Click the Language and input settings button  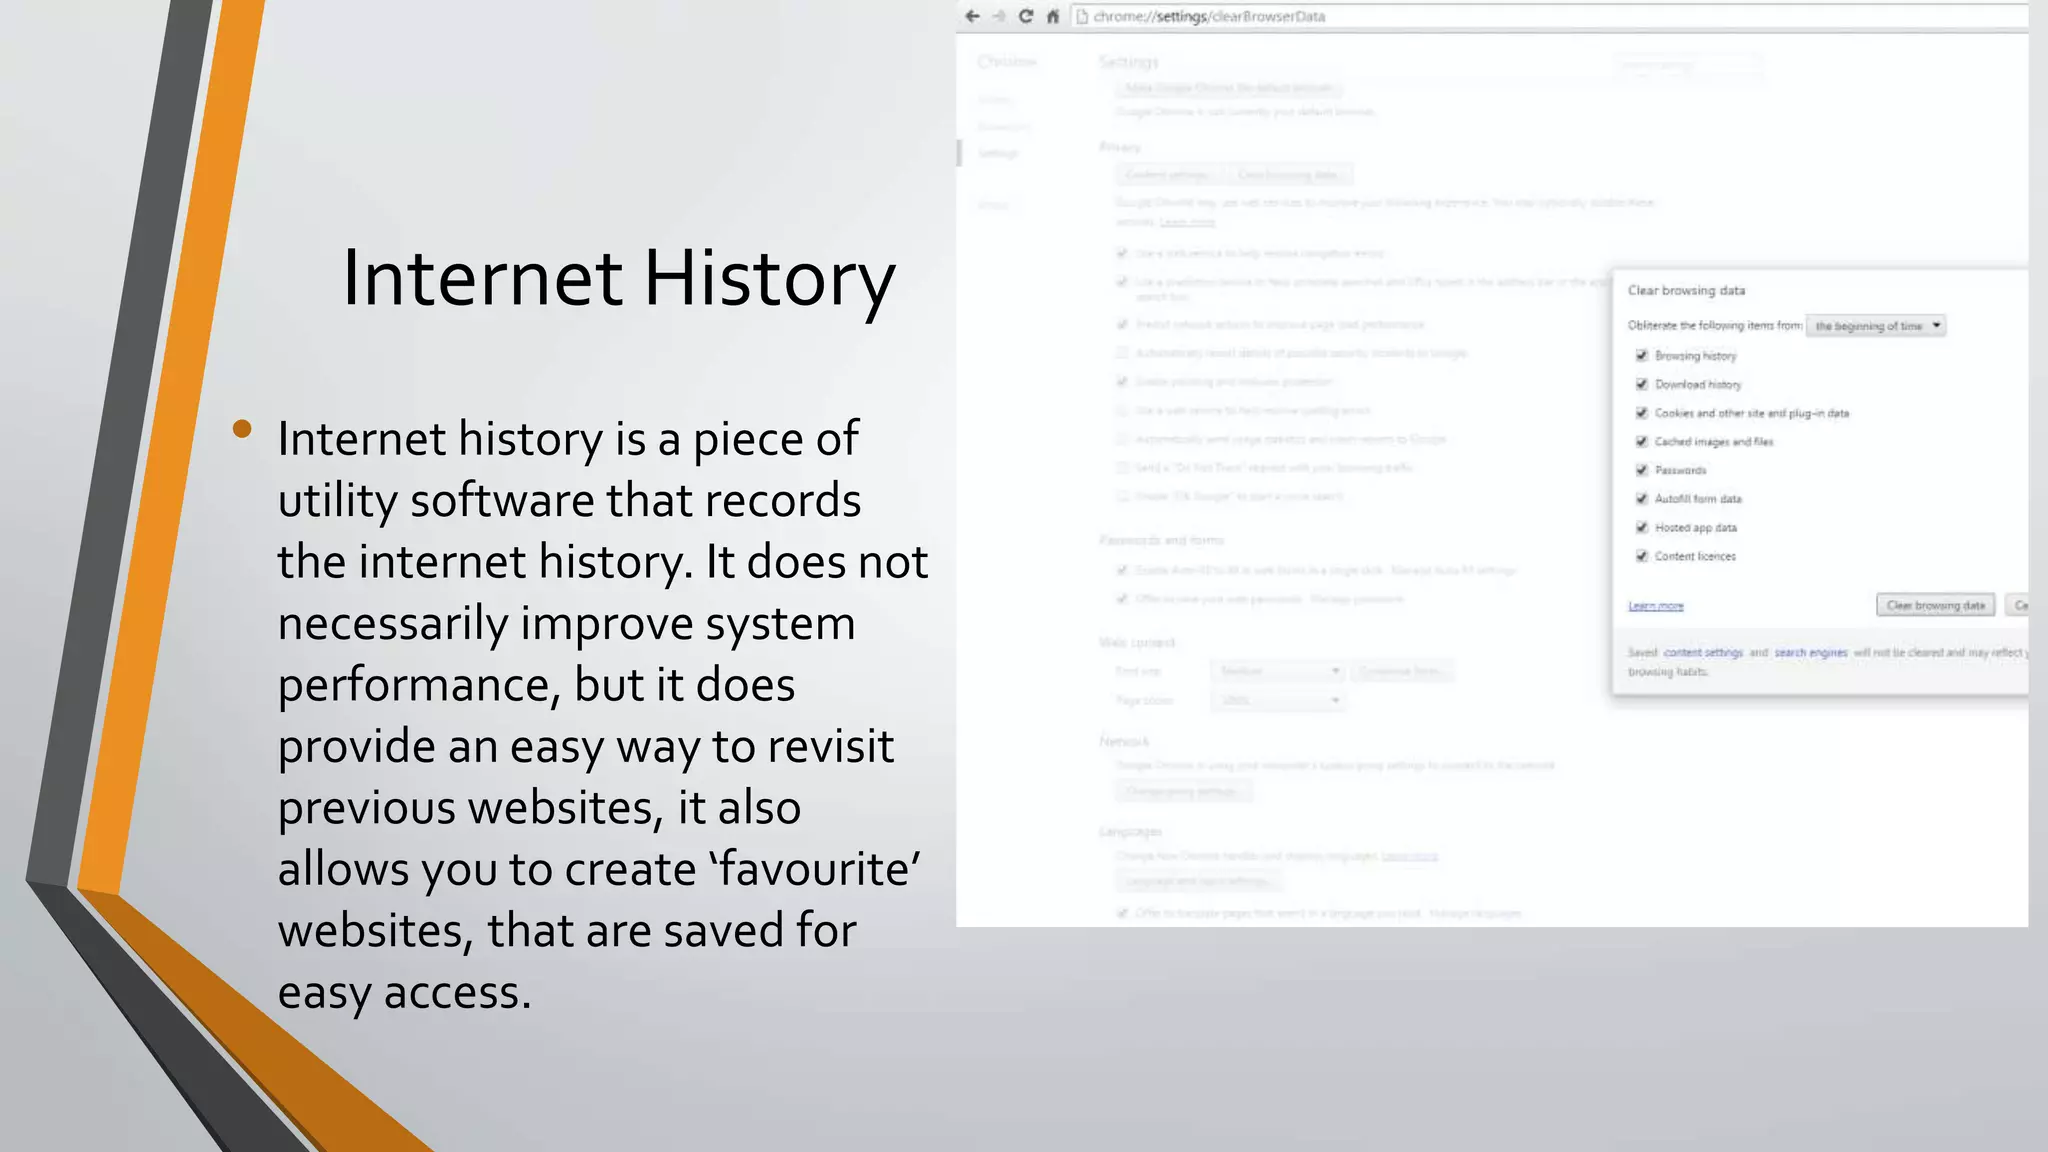[1197, 881]
